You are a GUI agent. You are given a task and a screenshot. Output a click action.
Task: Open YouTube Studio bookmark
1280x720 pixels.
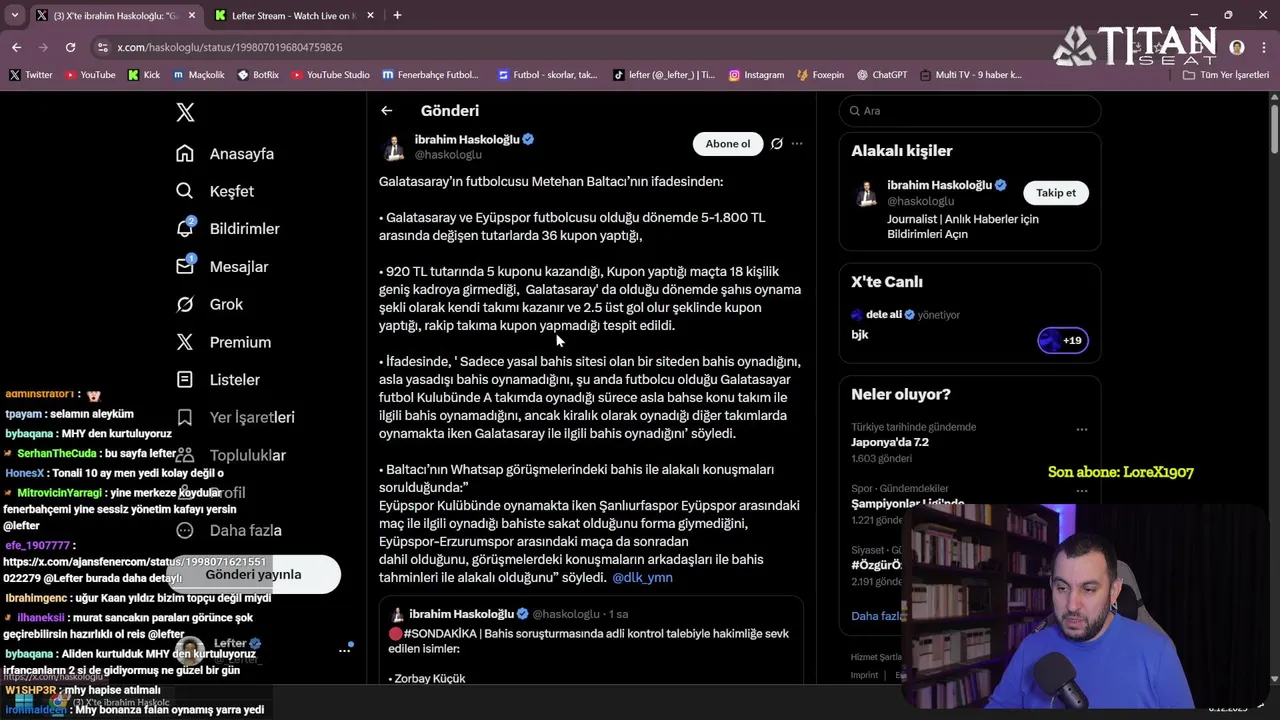pyautogui.click(x=331, y=75)
